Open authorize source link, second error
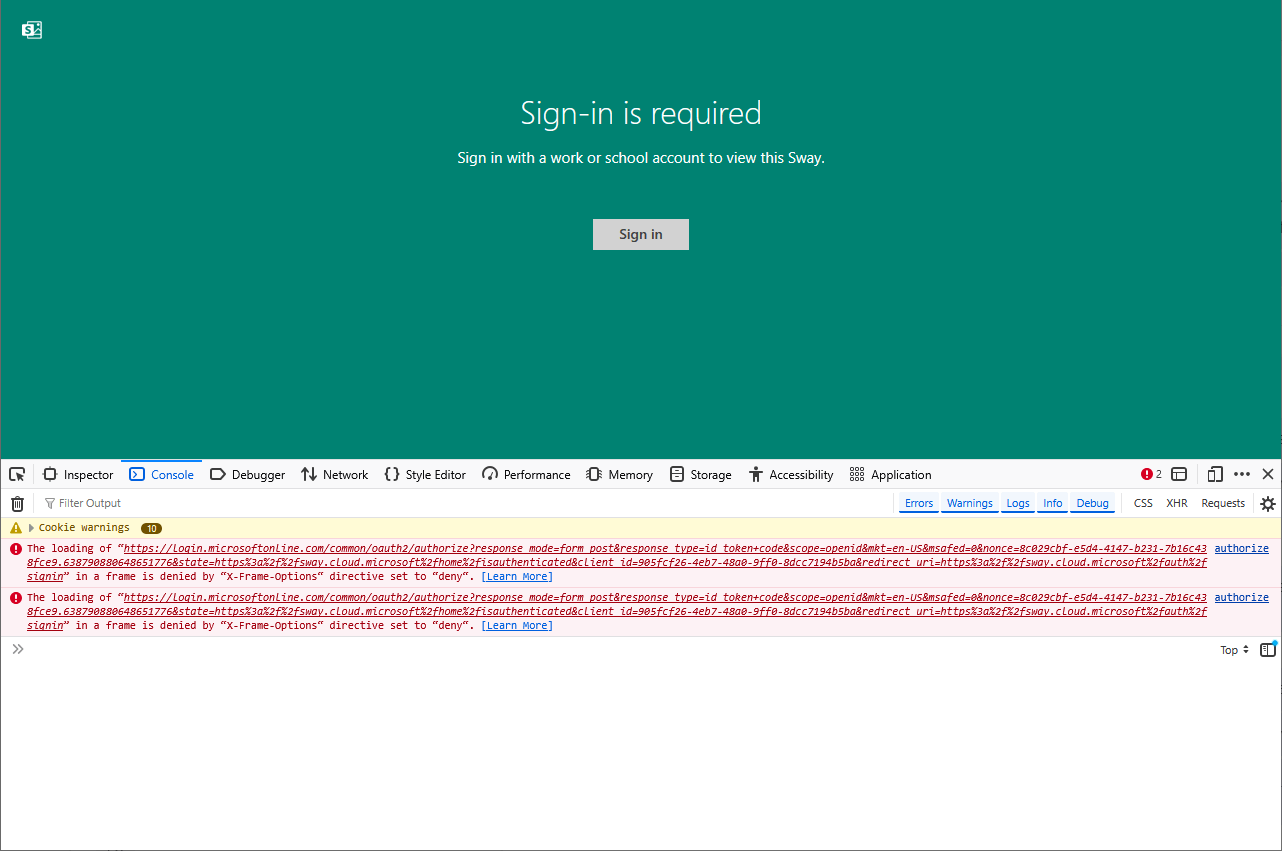The width and height of the screenshot is (1282, 851). coord(1241,597)
